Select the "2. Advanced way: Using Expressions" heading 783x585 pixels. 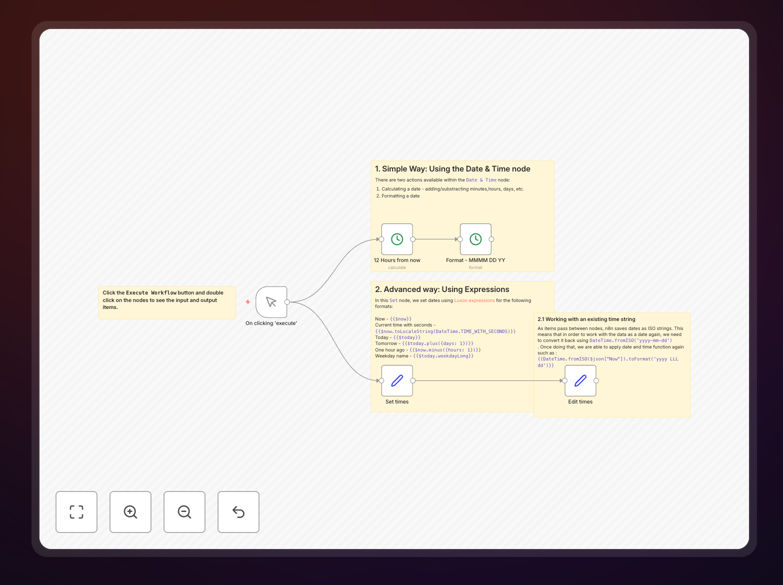click(442, 289)
